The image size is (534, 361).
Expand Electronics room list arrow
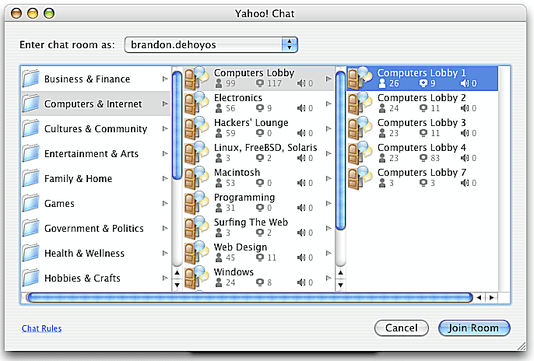(x=328, y=103)
